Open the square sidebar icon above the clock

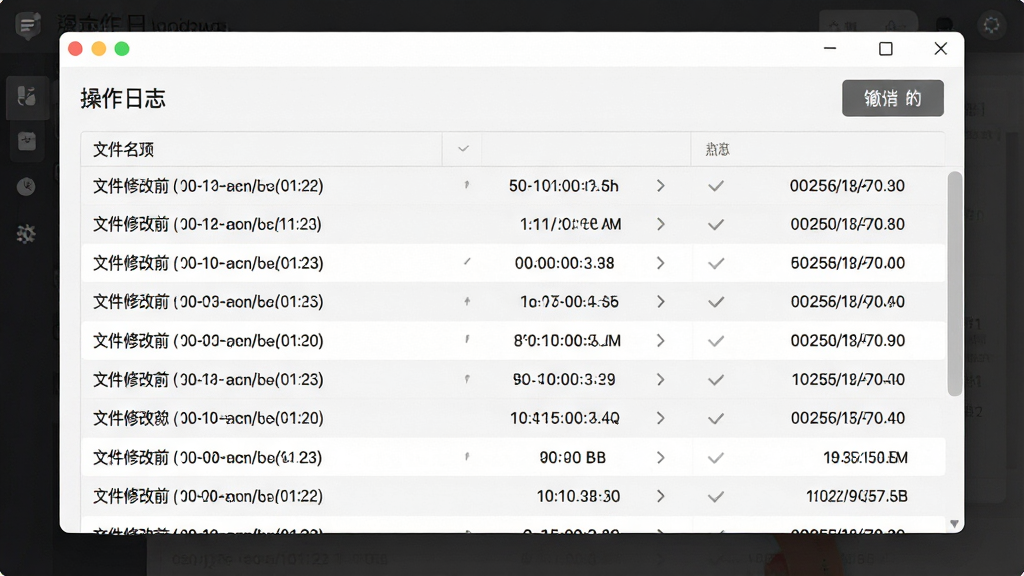(x=27, y=141)
